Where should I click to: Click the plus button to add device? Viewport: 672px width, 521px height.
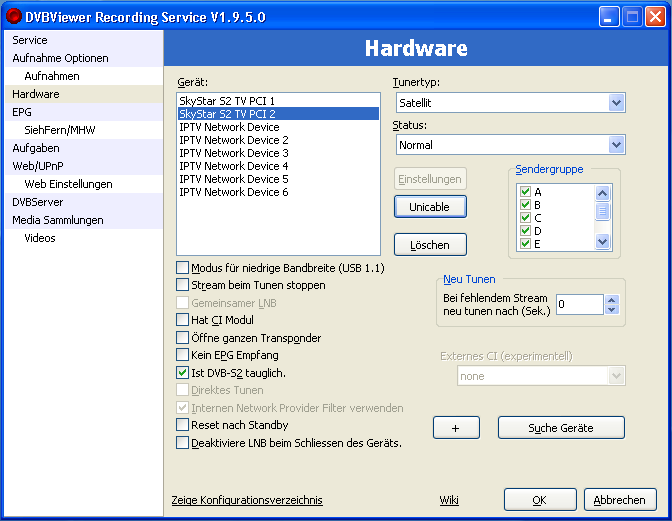[x=456, y=428]
